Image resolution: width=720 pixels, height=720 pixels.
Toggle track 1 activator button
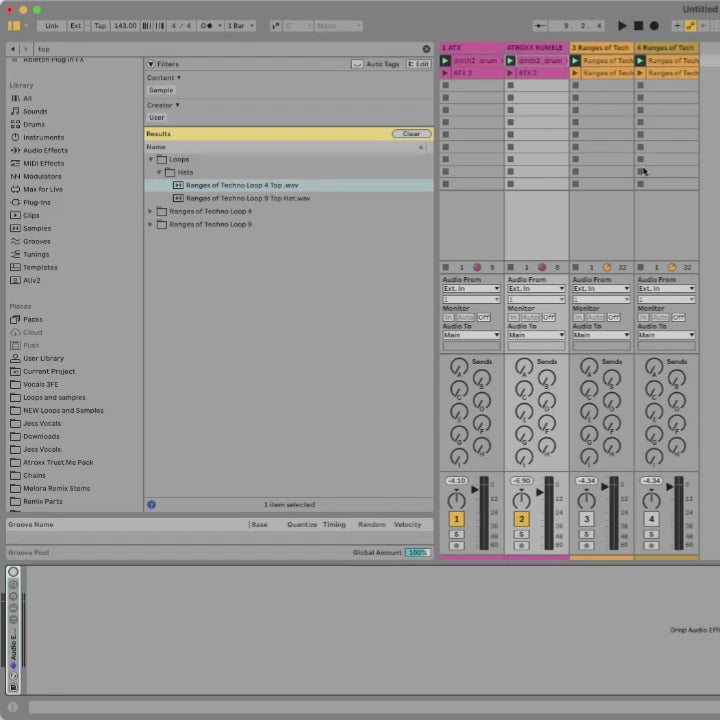[x=457, y=519]
